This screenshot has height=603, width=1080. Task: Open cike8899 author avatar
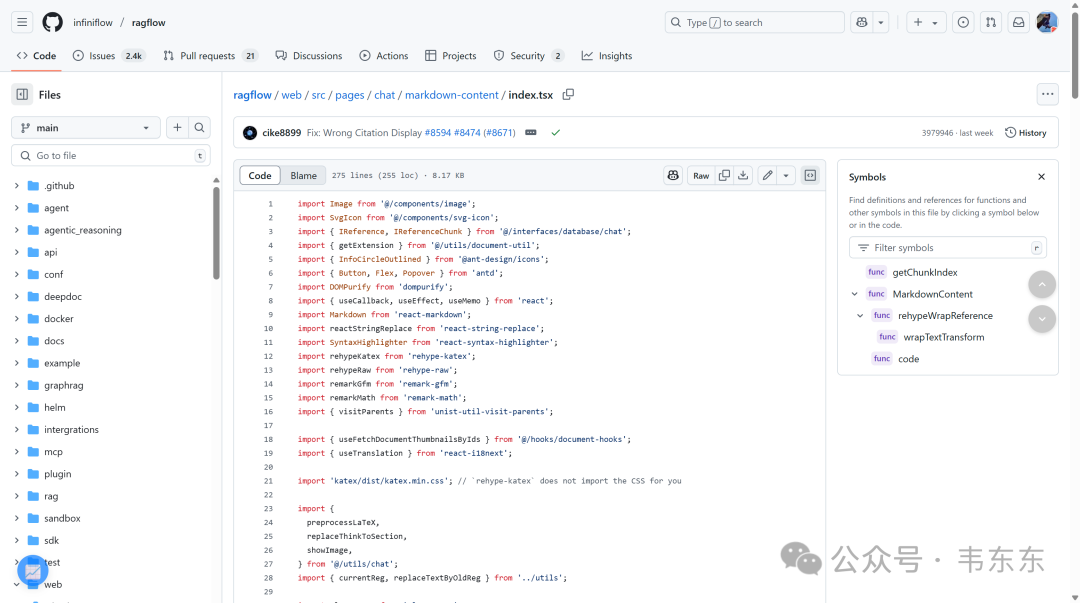pos(250,133)
